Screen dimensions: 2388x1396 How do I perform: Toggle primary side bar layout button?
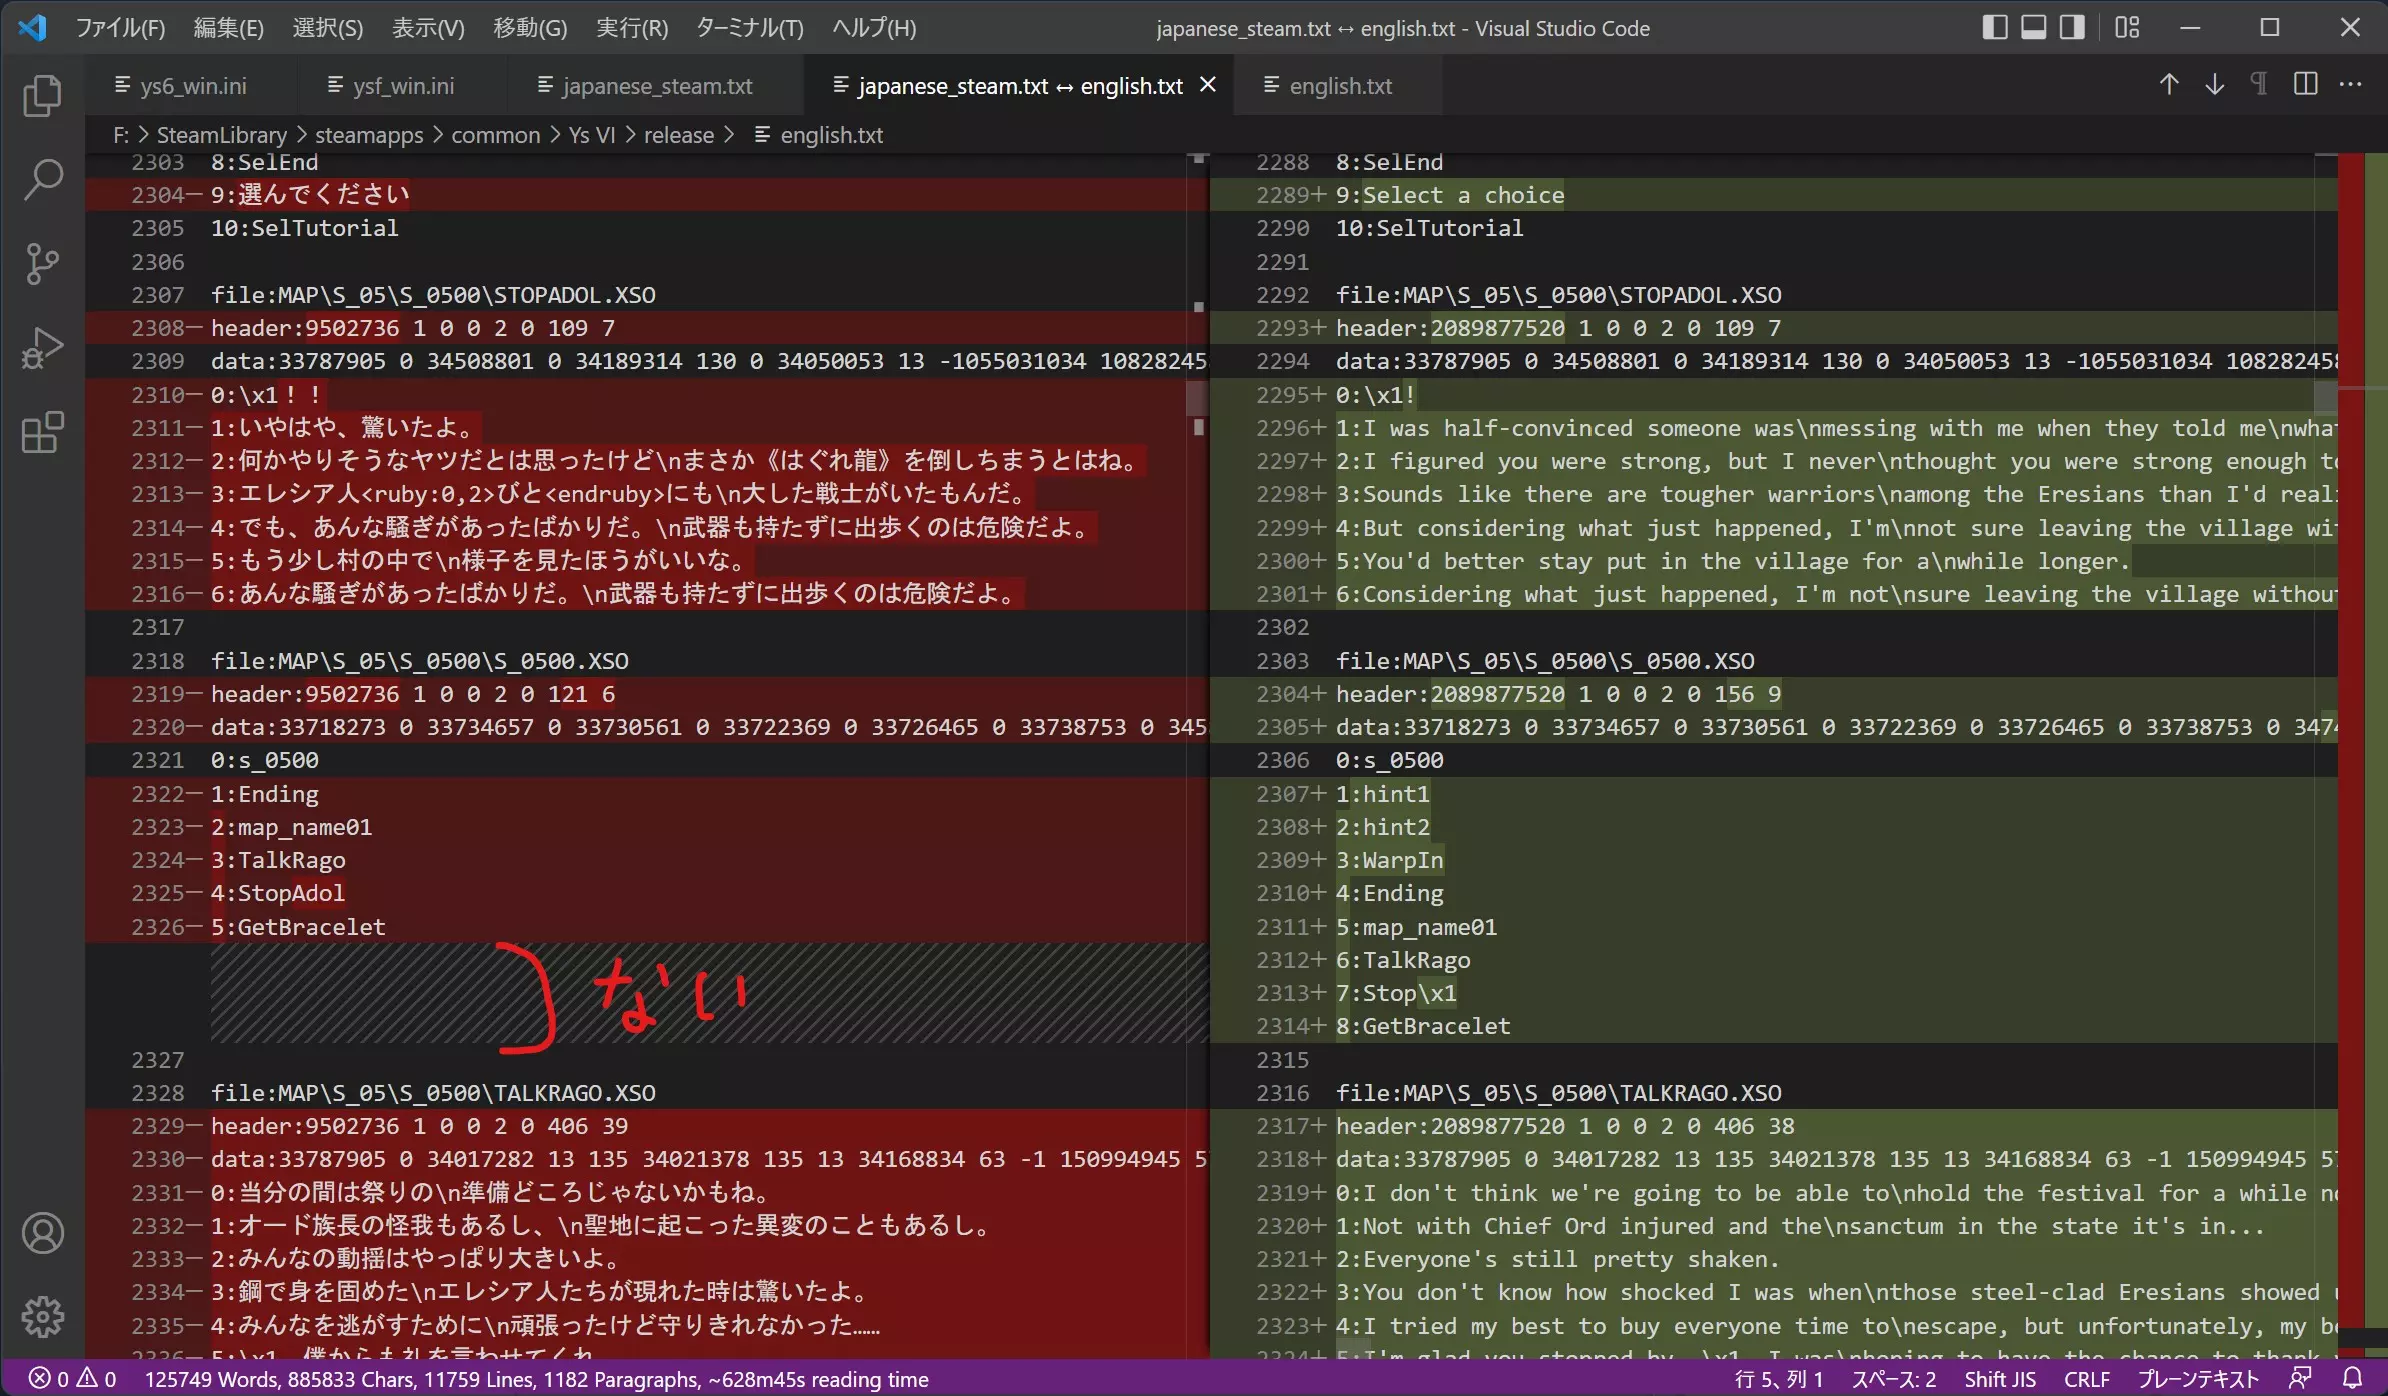(x=1994, y=28)
